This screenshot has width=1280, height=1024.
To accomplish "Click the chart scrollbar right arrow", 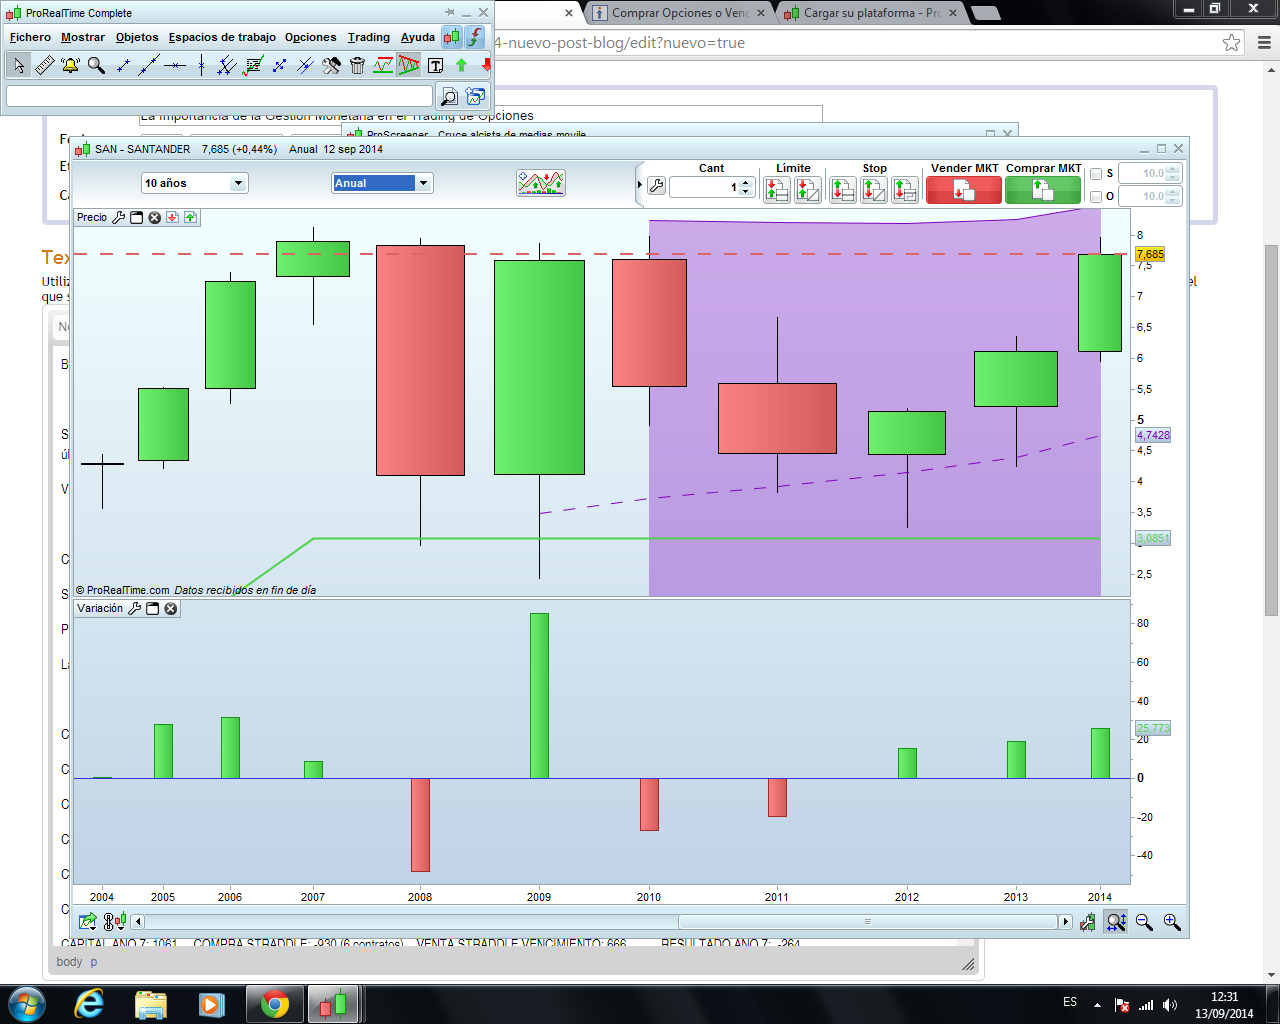I will point(1065,922).
